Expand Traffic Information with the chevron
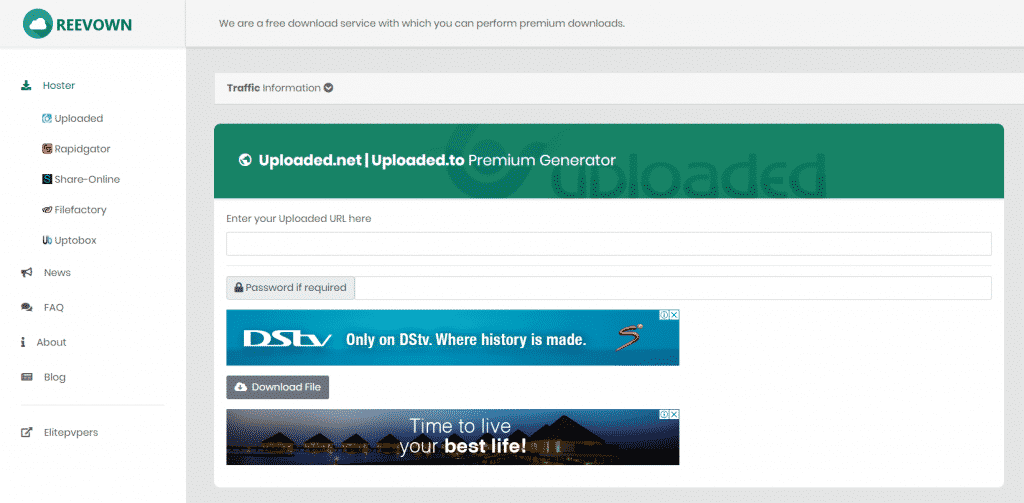The width and height of the screenshot is (1024, 503). tap(328, 88)
